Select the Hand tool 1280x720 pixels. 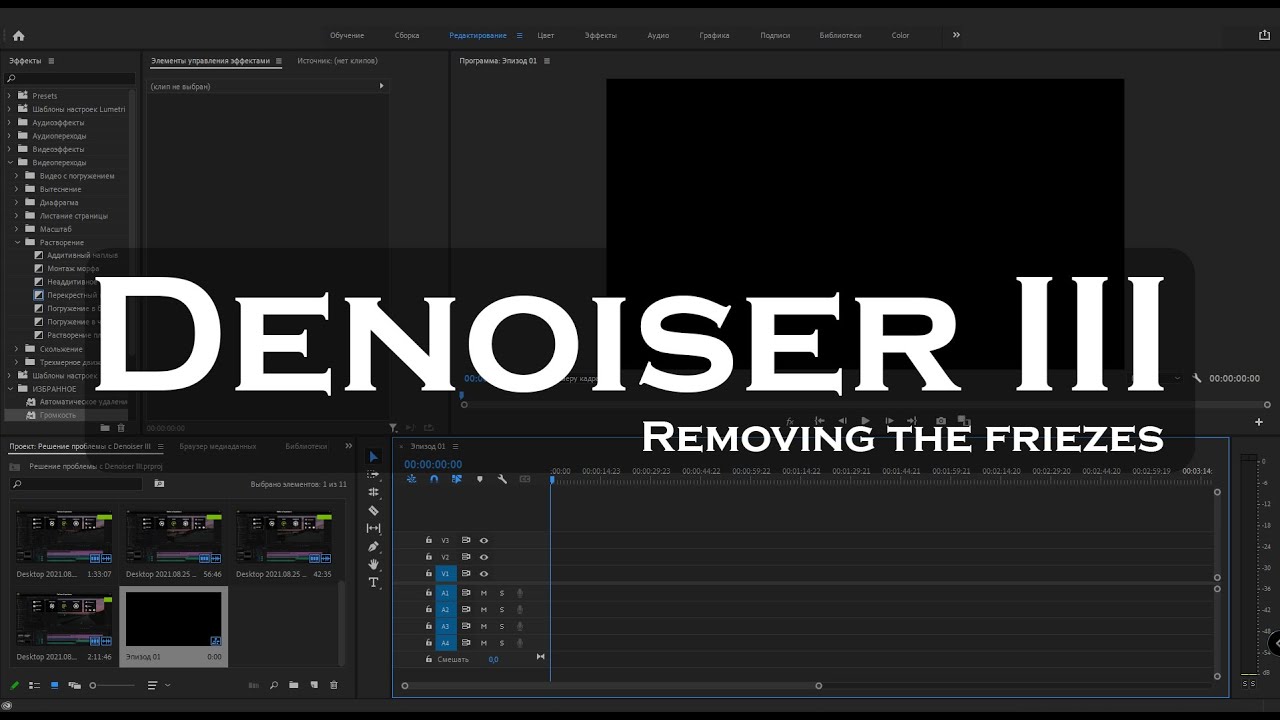374,564
